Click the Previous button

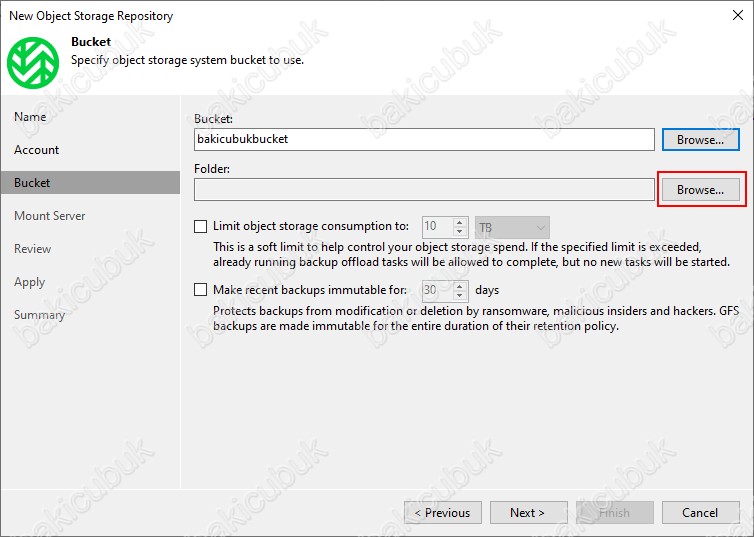(x=442, y=512)
